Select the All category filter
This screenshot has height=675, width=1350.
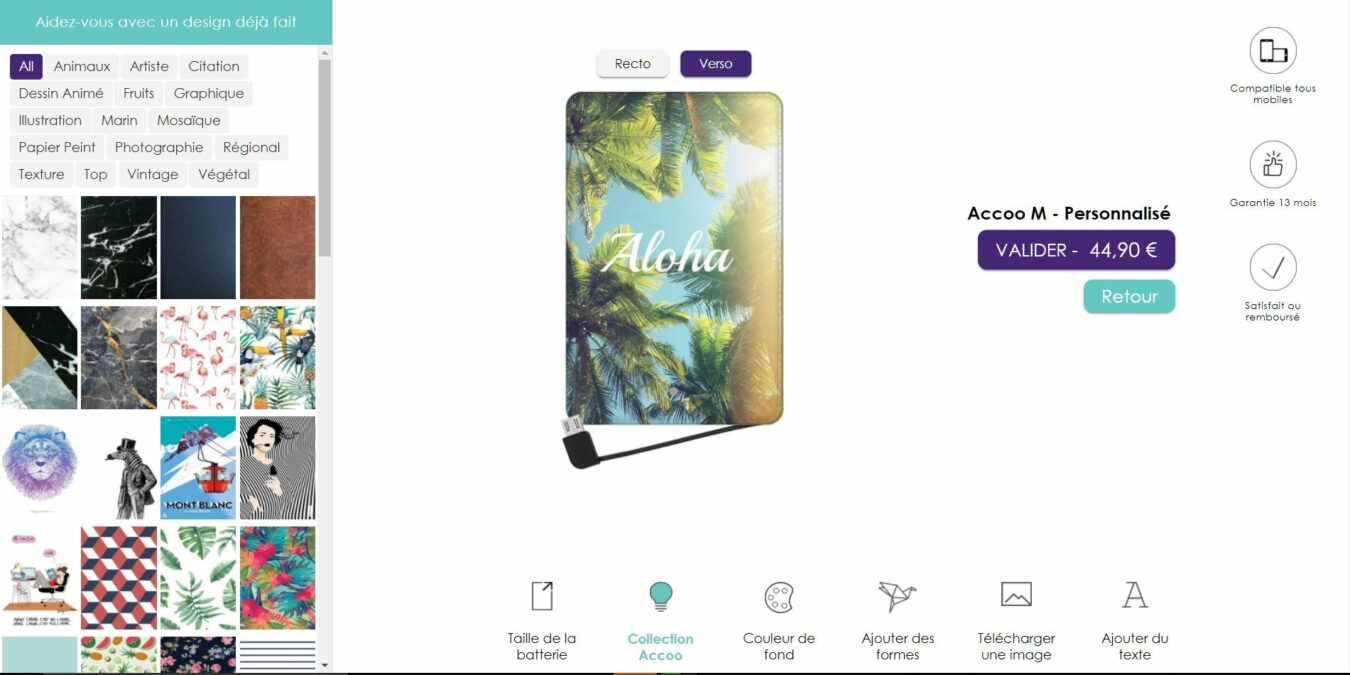tap(26, 66)
